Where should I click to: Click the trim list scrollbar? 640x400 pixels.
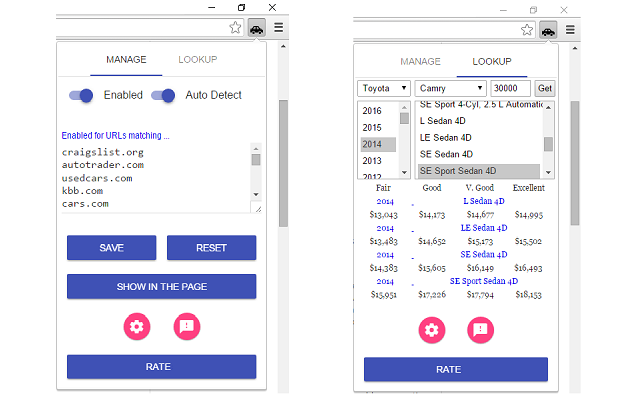[x=548, y=140]
